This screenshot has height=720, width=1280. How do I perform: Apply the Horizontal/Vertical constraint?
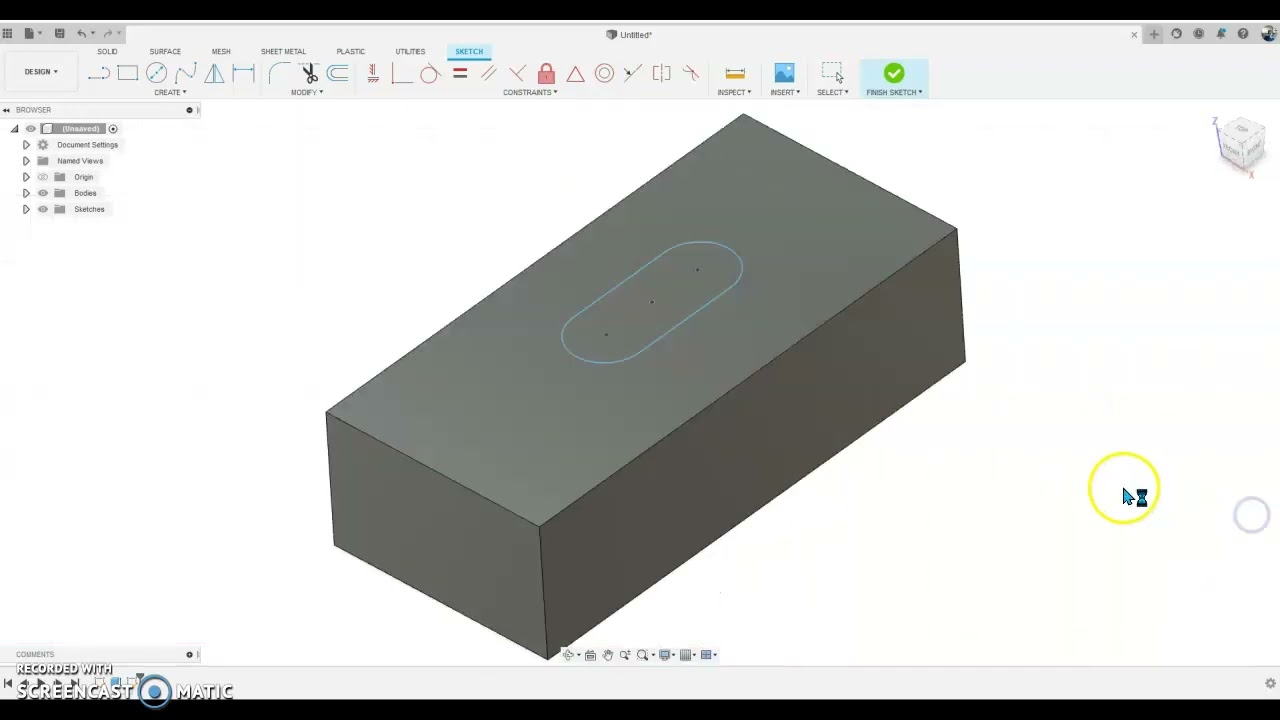coord(372,73)
